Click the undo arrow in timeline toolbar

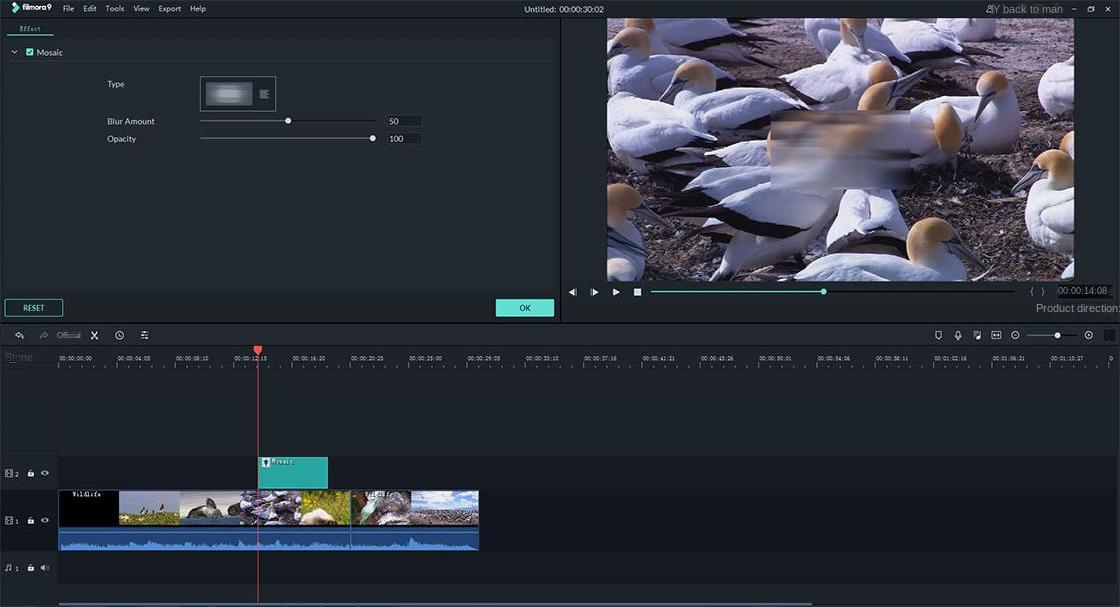coord(19,335)
